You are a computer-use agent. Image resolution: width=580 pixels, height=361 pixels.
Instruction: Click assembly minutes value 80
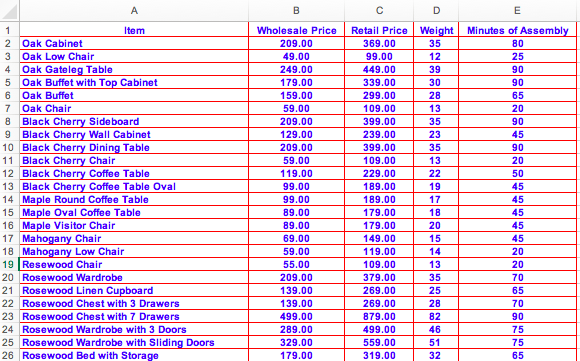point(517,43)
